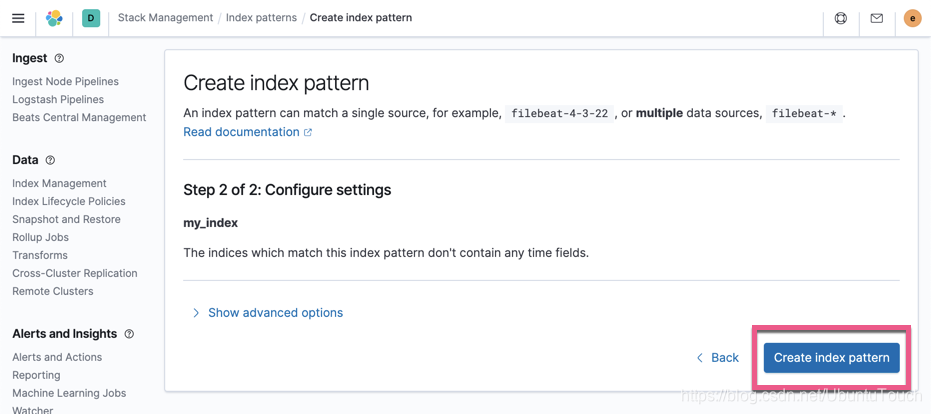Select Index Management in sidebar
Screen dimensions: 931x414
pyautogui.click(x=59, y=184)
